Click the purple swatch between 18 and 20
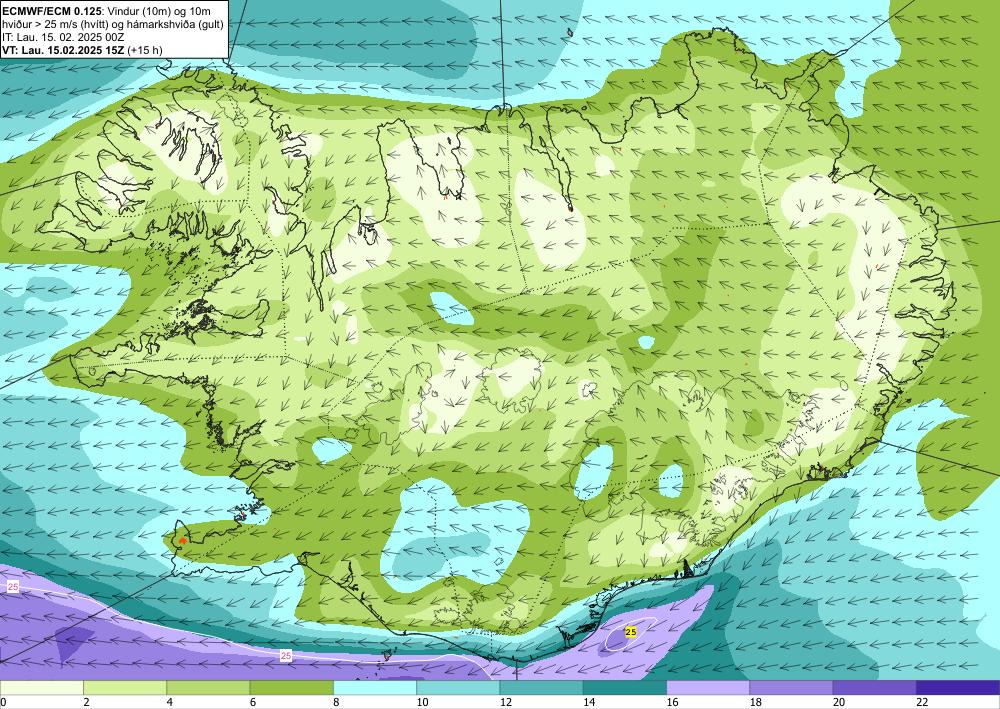Image resolution: width=1000 pixels, height=709 pixels. [x=791, y=687]
